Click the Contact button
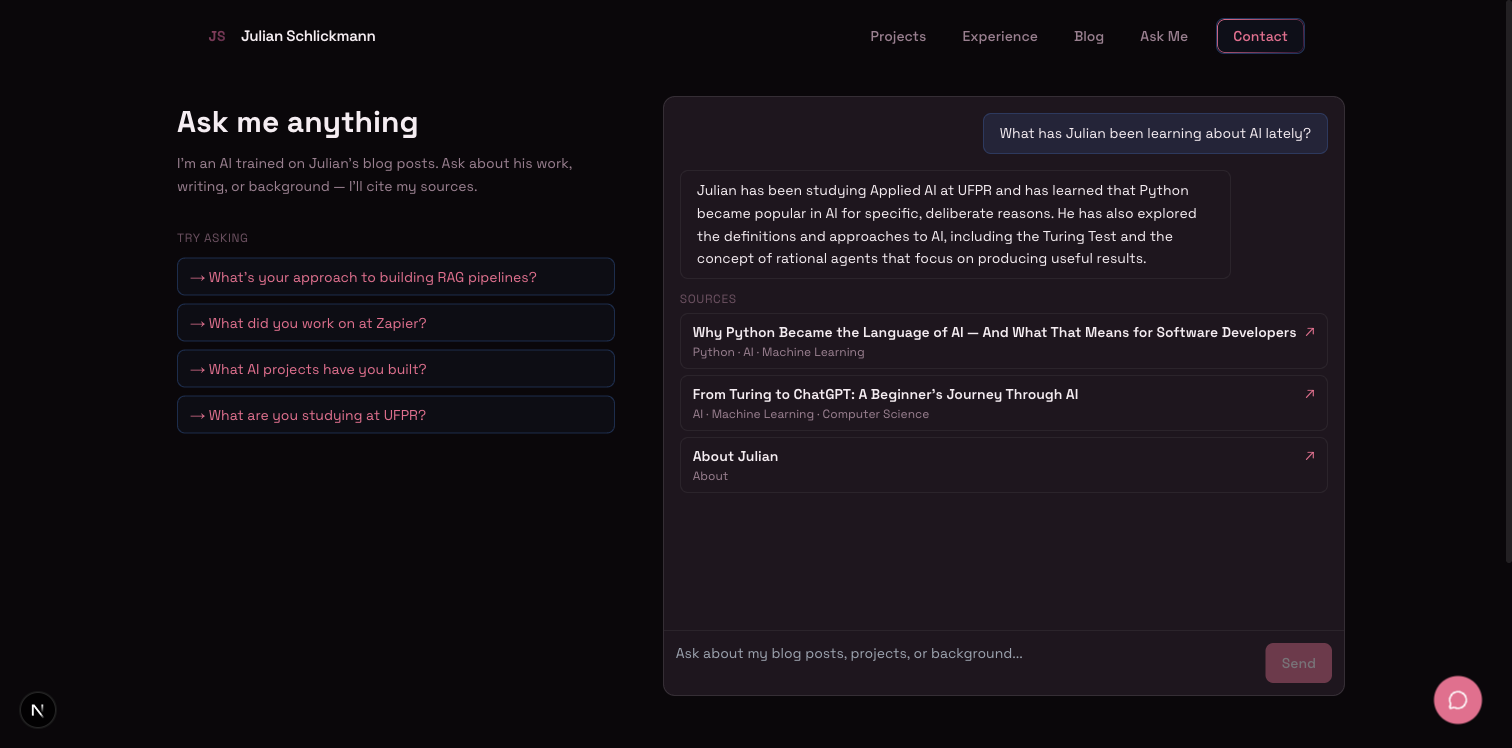Viewport: 1512px width, 748px height. [x=1260, y=36]
